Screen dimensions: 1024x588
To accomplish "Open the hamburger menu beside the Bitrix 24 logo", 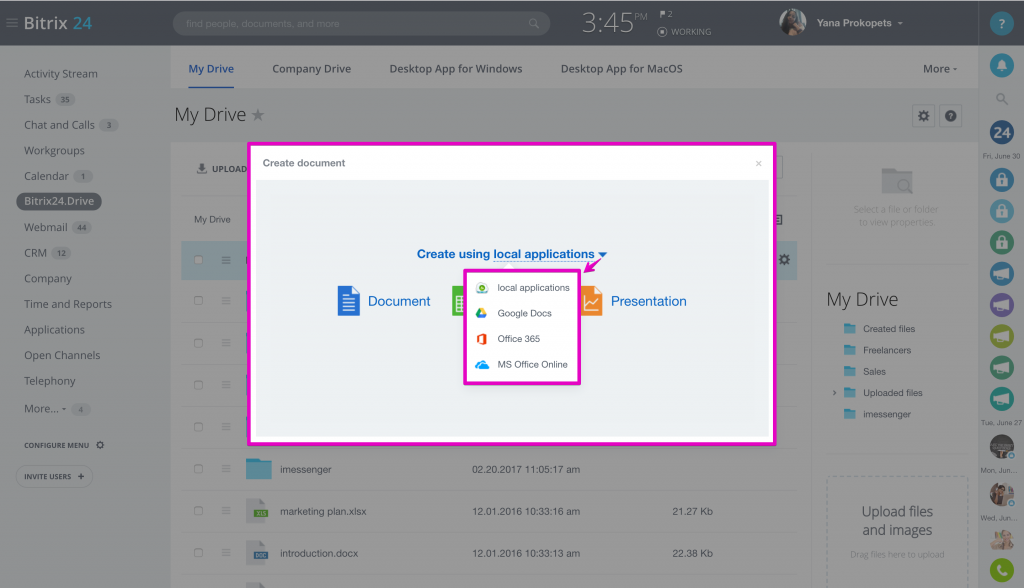I will pyautogui.click(x=12, y=24).
